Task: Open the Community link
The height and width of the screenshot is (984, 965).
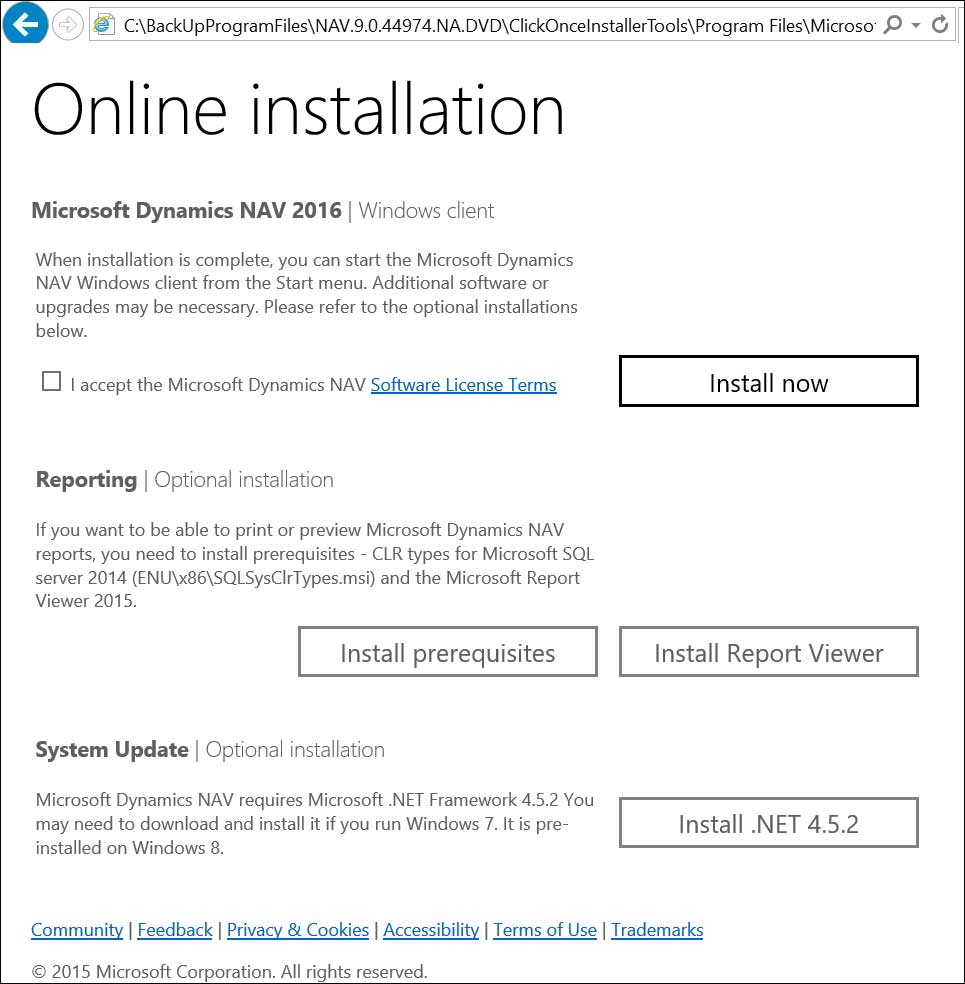Action: [77, 930]
